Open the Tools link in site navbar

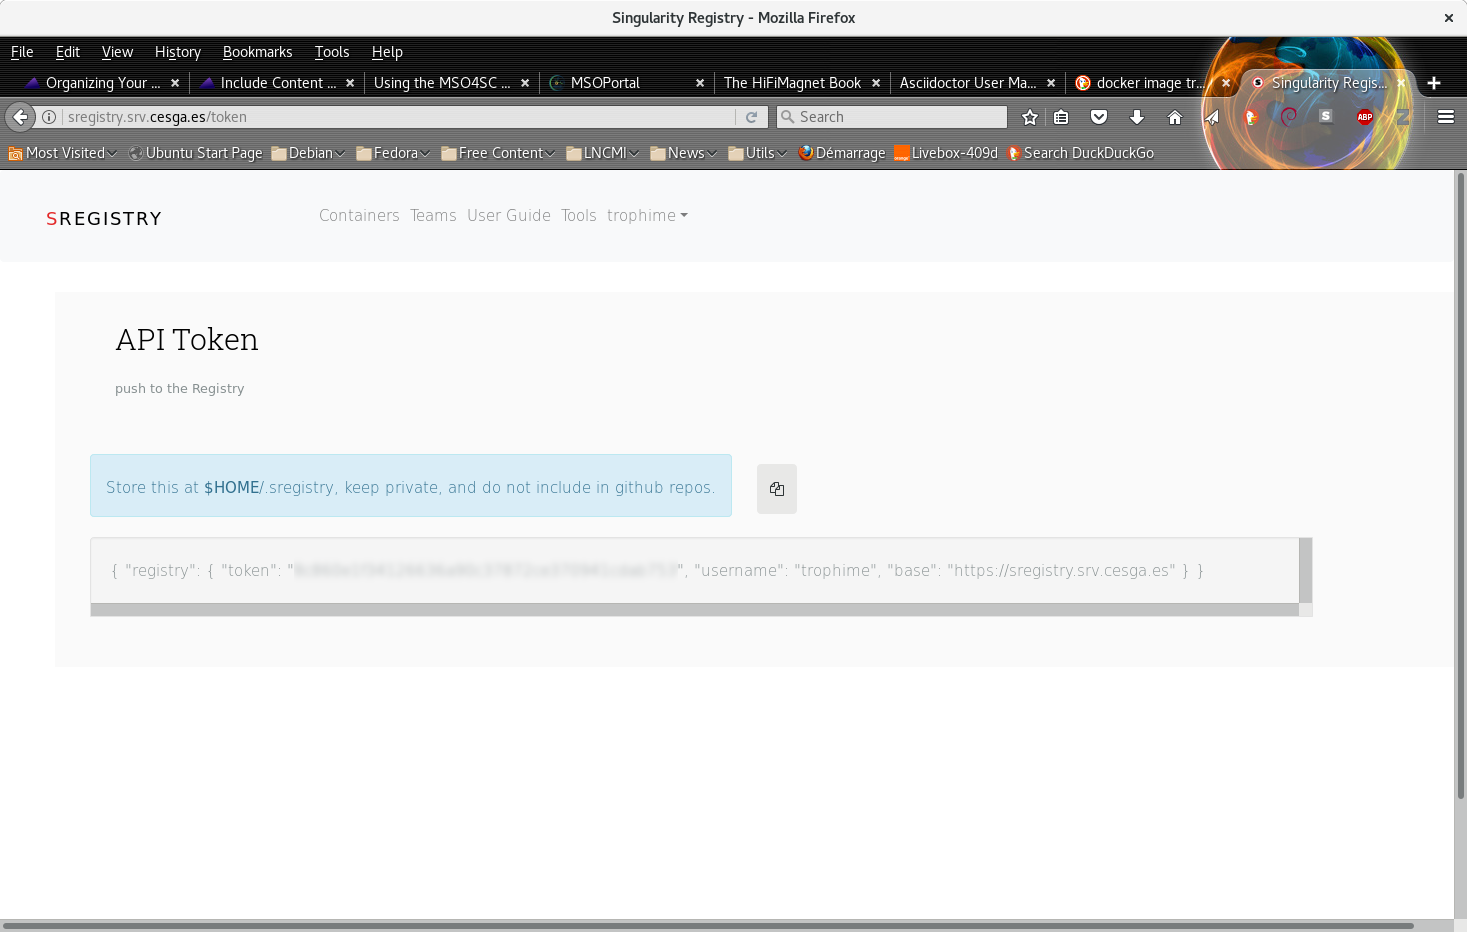point(578,216)
